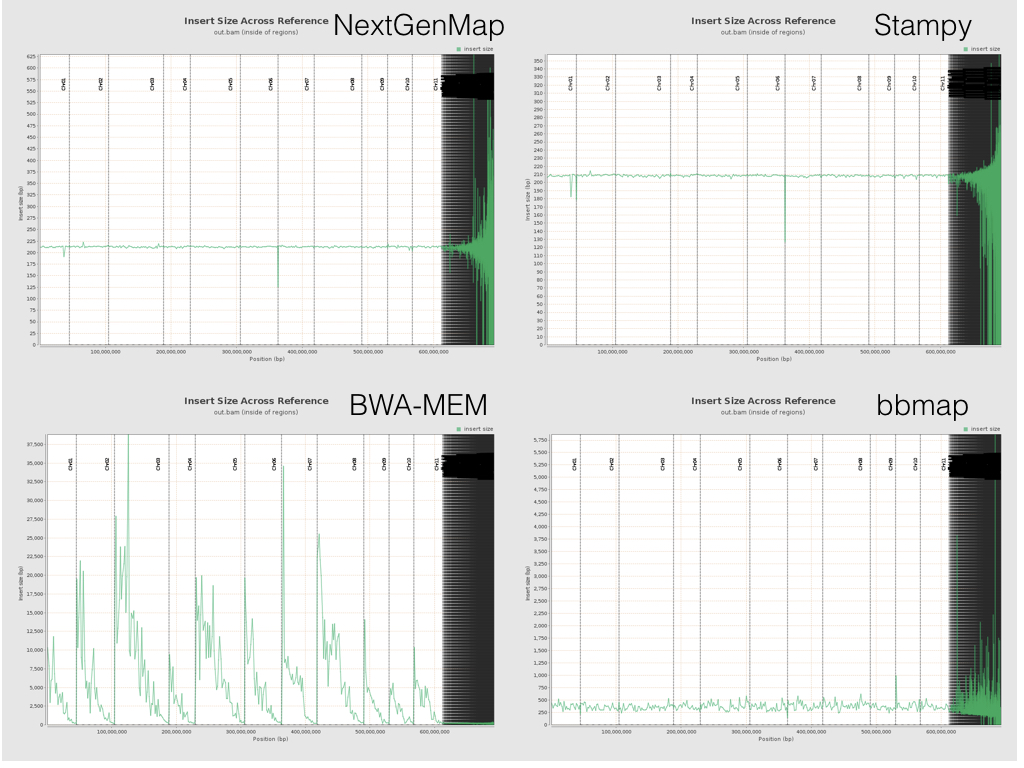The height and width of the screenshot is (768, 1024).
Task: Click the 600,000,000 x-axis tick in bbmap chart
Action: click(x=940, y=732)
